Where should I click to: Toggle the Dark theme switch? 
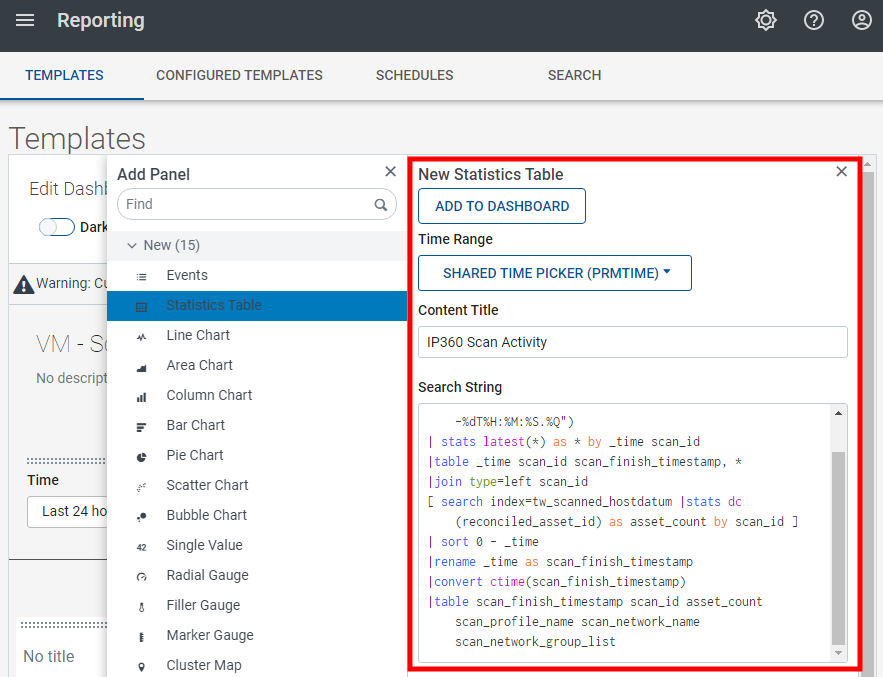[56, 227]
